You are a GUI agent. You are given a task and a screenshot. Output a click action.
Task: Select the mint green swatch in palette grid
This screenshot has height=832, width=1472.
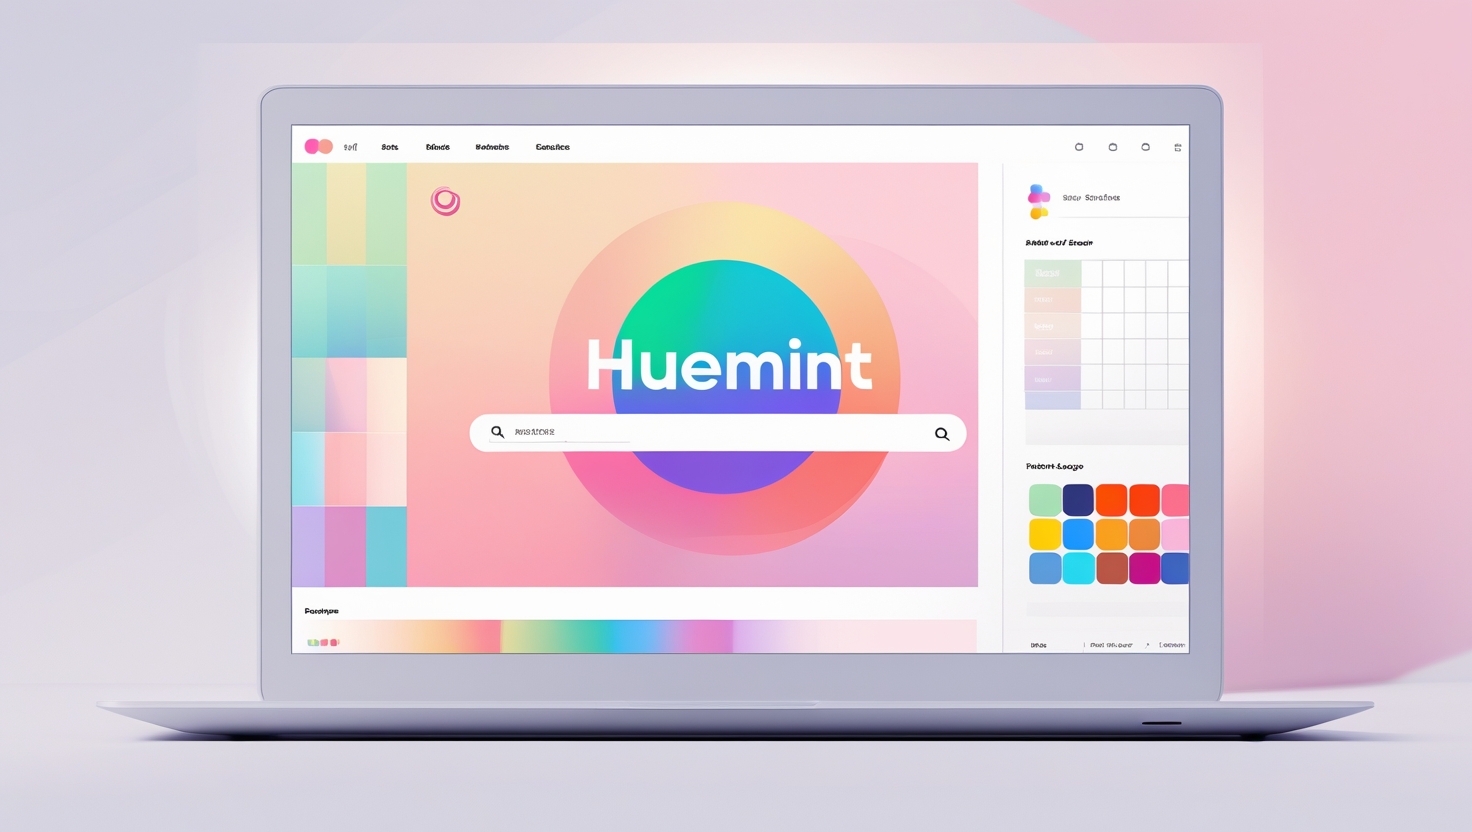pos(1045,500)
